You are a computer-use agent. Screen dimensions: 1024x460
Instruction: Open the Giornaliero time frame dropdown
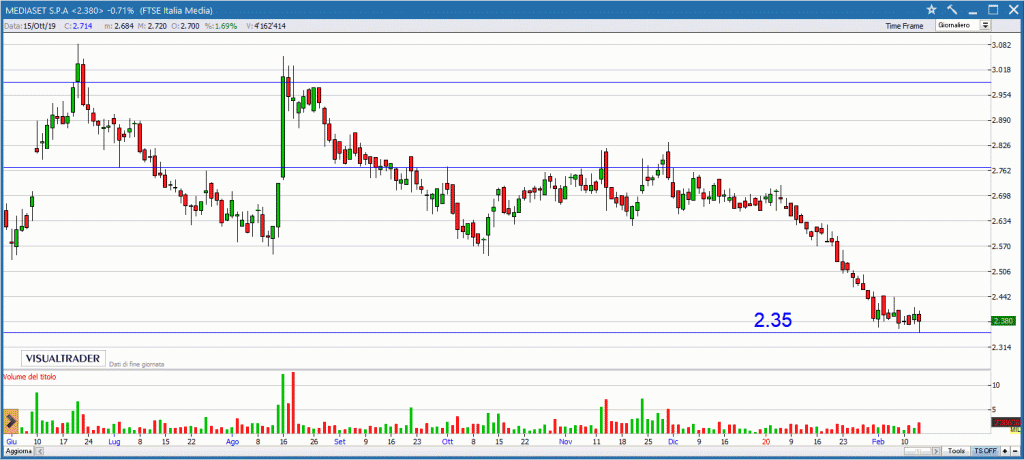963,25
